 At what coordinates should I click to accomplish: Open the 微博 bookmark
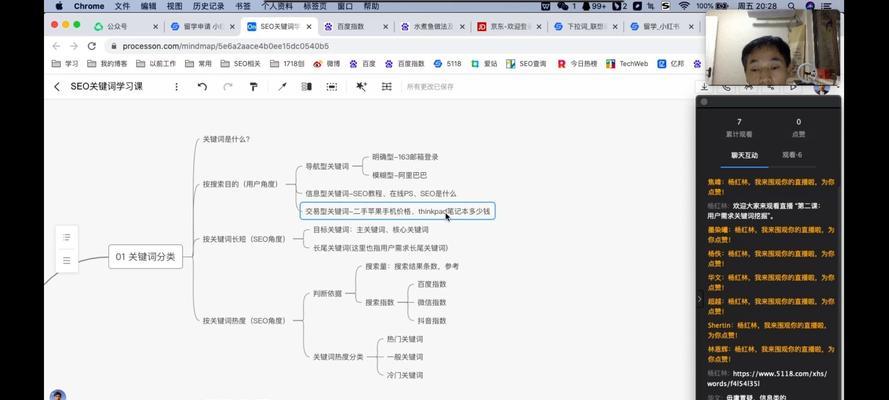coord(327,64)
